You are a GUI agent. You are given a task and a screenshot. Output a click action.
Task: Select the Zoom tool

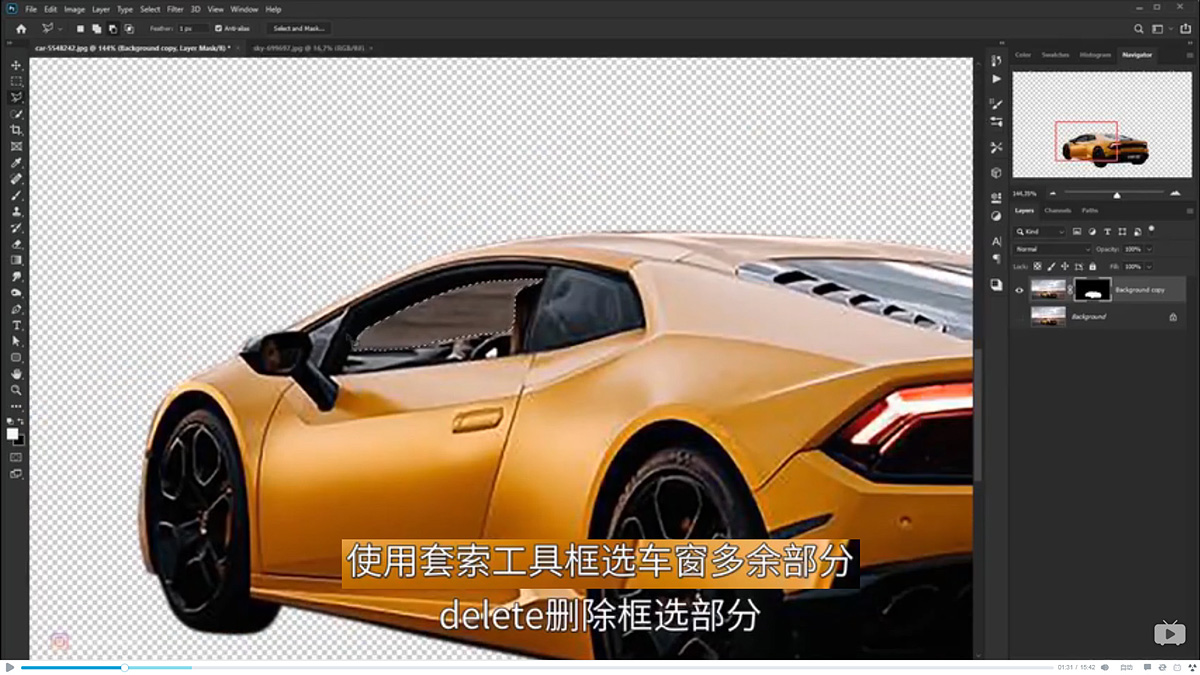coord(15,389)
